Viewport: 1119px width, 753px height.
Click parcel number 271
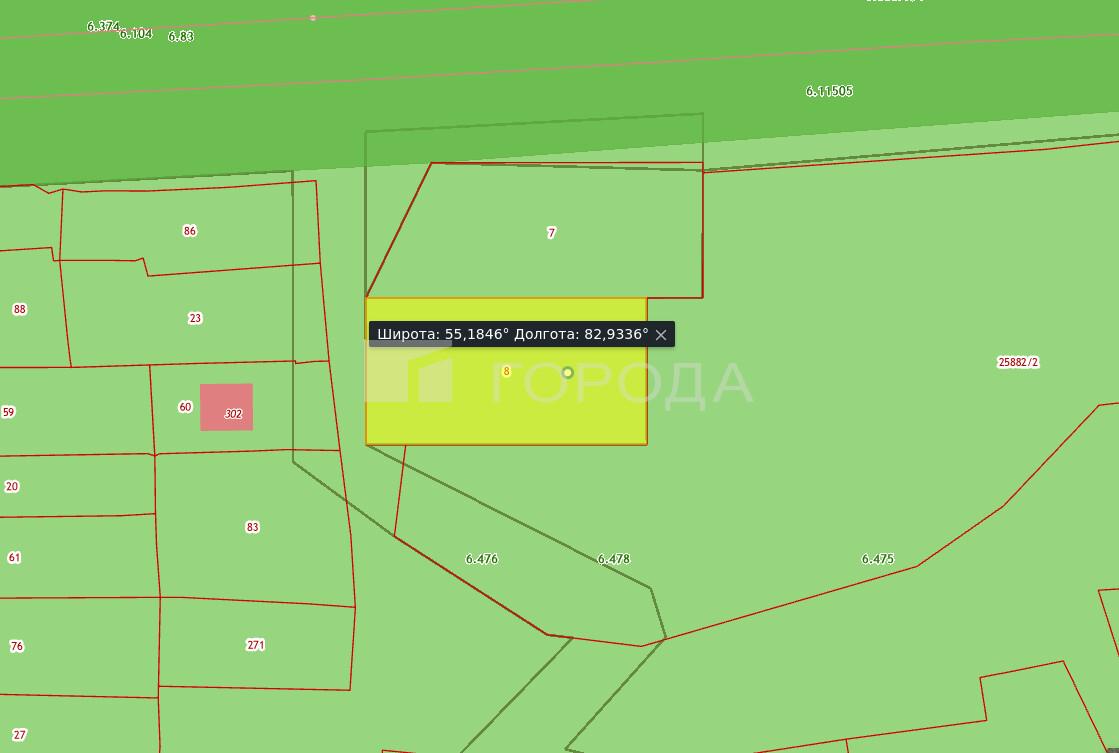[x=256, y=645]
